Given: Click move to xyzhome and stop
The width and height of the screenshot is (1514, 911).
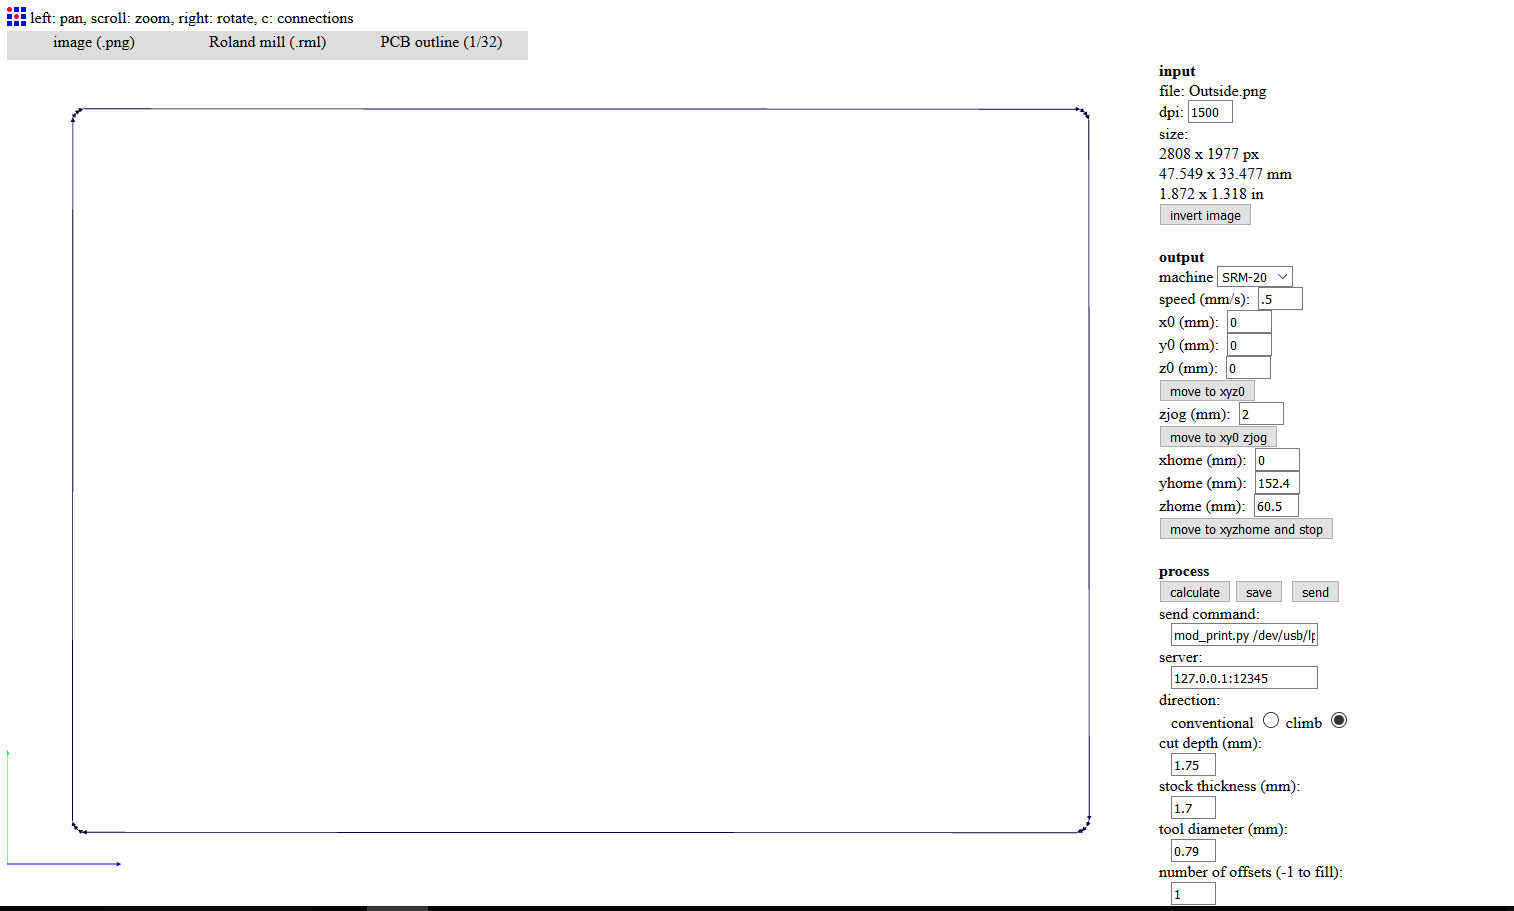Looking at the screenshot, I should coord(1246,529).
